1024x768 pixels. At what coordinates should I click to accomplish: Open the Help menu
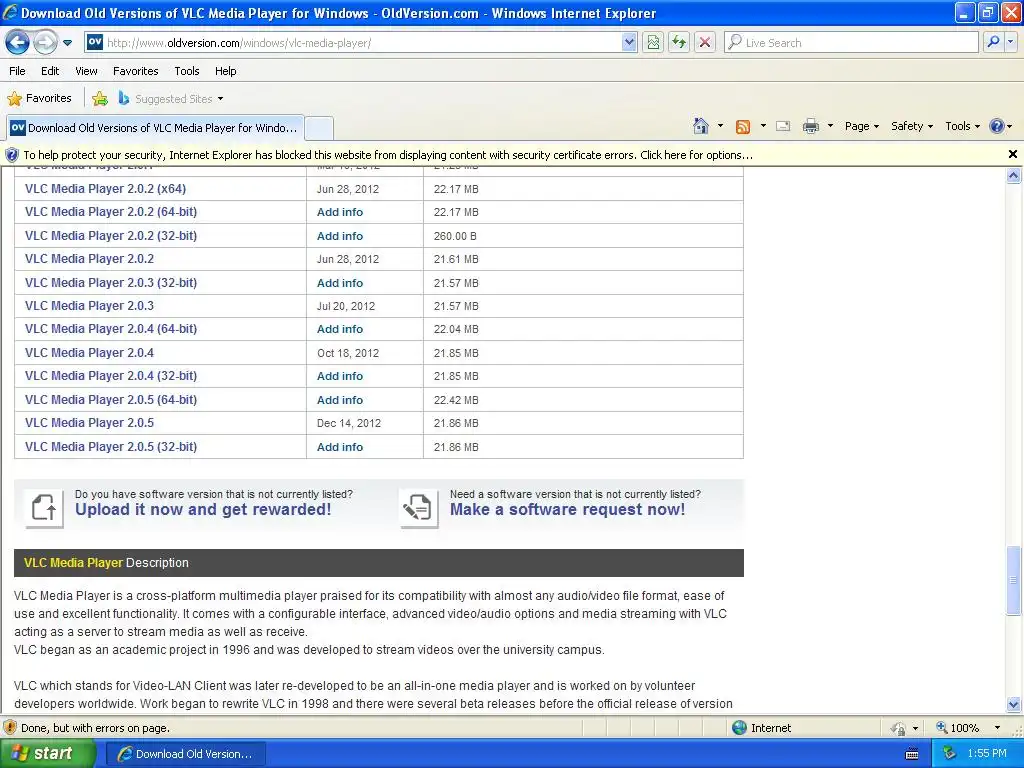click(x=226, y=71)
